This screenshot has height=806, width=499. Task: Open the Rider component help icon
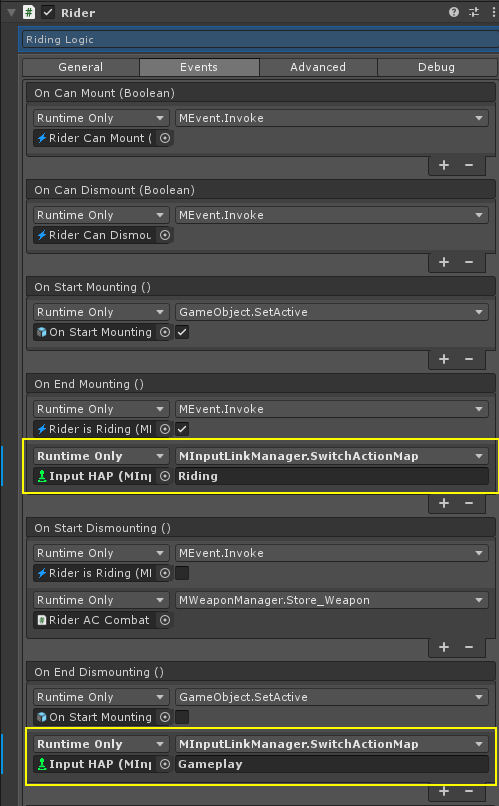click(454, 12)
